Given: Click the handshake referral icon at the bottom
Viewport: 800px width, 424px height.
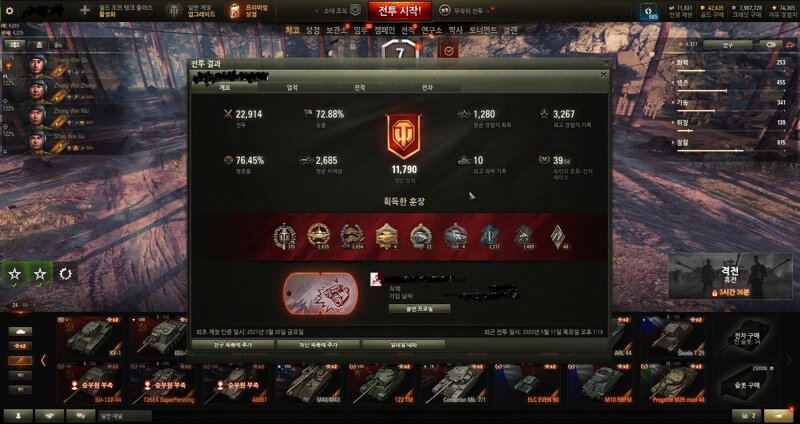Looking at the screenshot, I should pos(49,416).
